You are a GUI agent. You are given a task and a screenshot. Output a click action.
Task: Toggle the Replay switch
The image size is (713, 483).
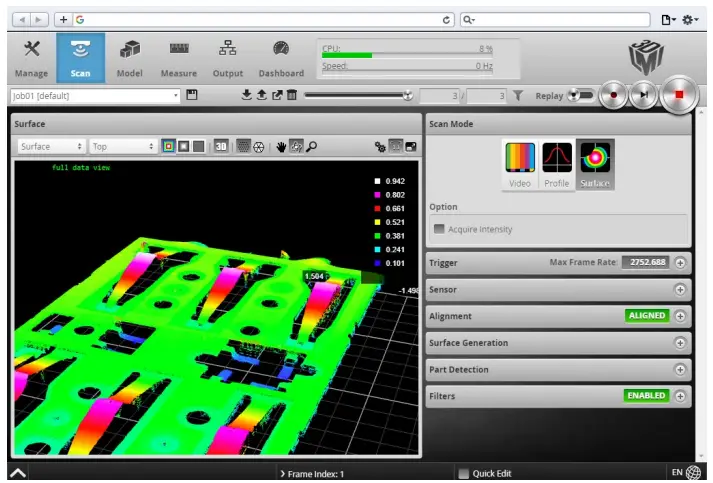click(x=580, y=95)
